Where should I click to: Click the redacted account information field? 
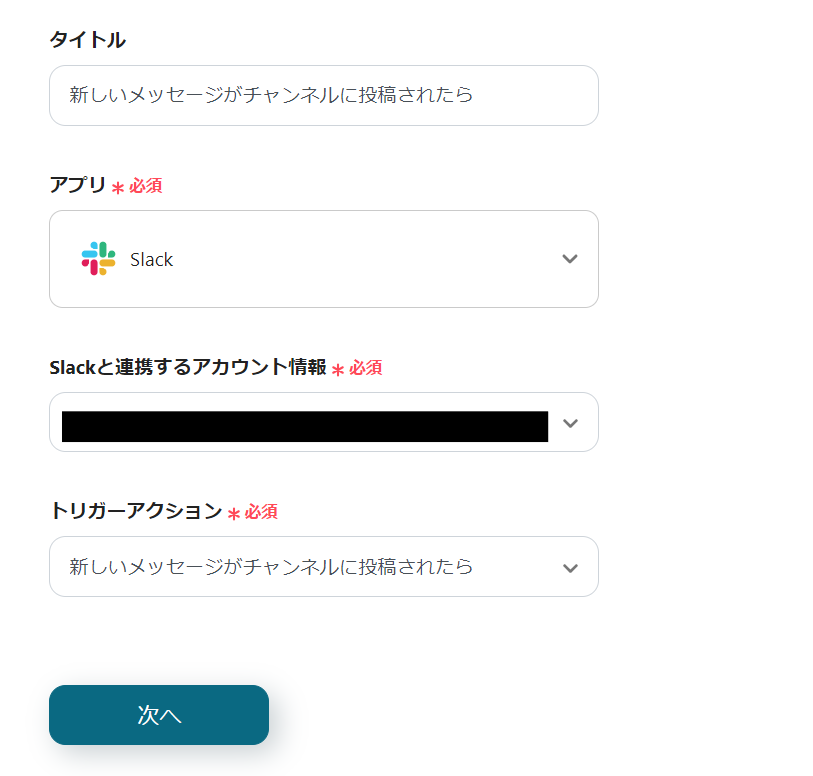point(304,426)
